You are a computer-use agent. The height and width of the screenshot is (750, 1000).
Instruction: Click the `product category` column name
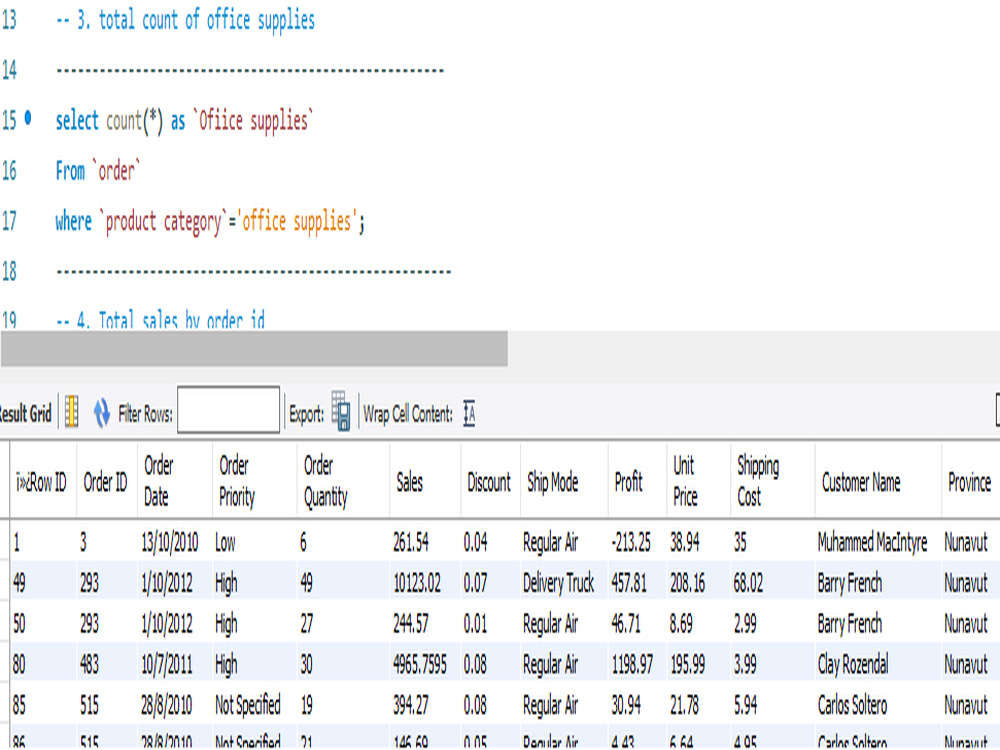163,221
